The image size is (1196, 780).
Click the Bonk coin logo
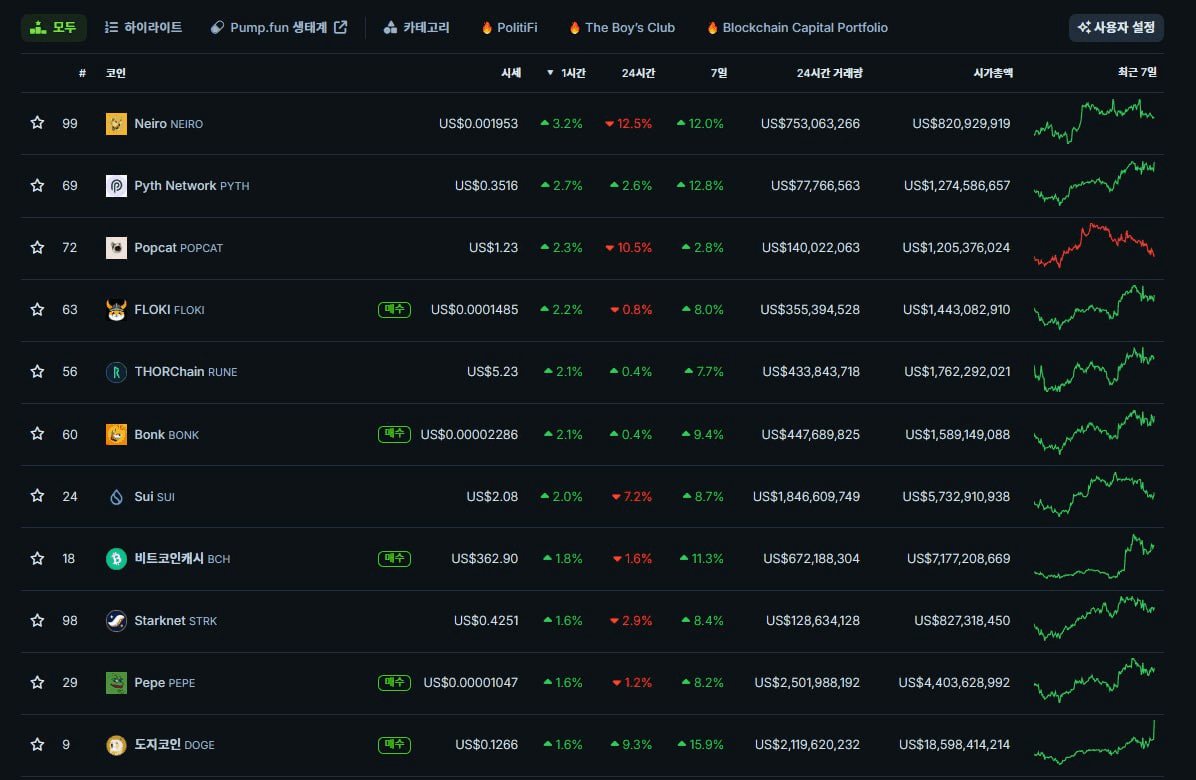pos(116,434)
